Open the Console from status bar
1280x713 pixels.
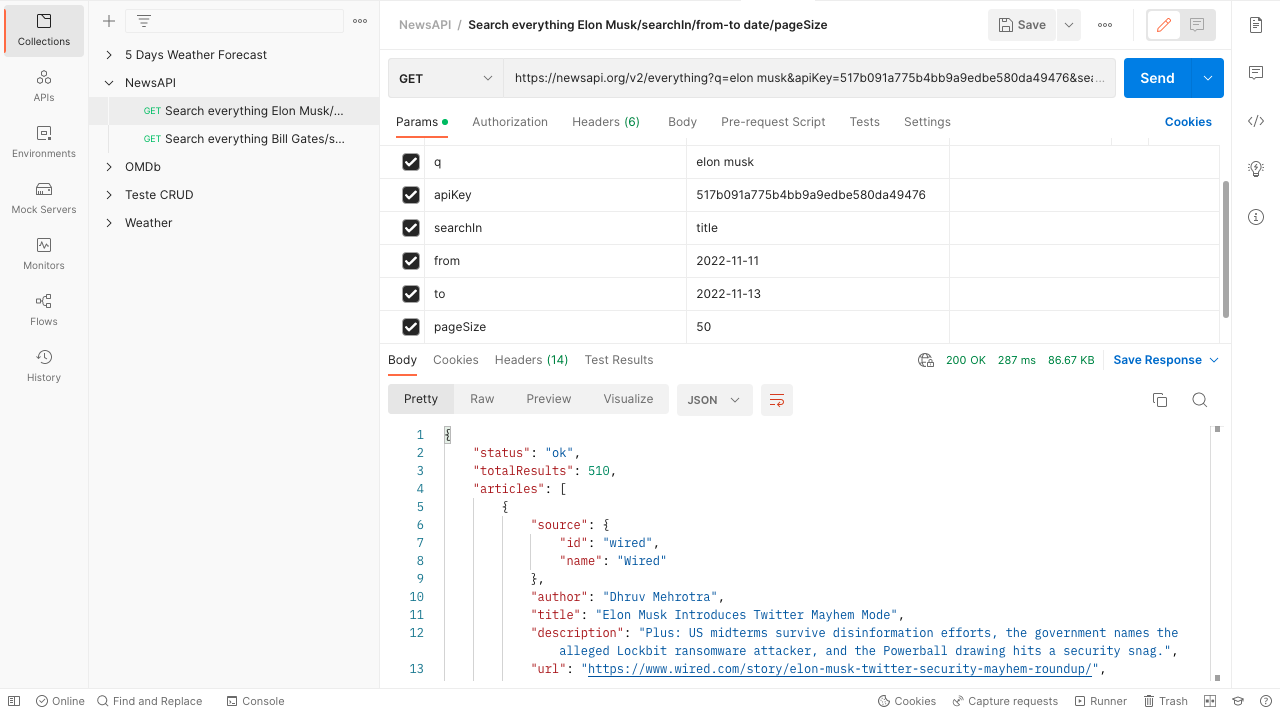point(255,701)
